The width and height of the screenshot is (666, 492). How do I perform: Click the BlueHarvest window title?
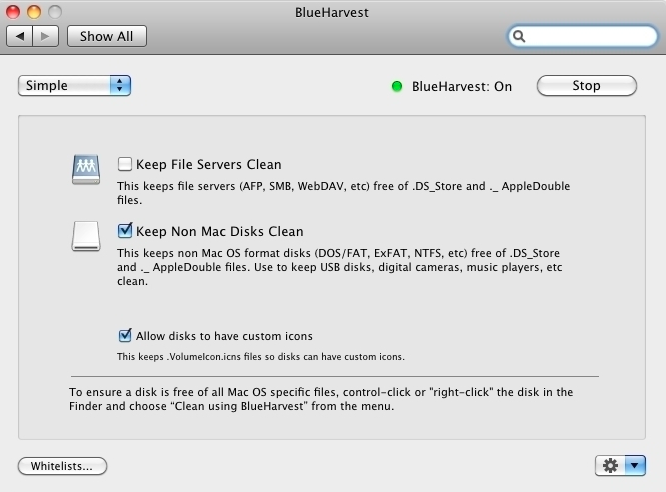point(332,12)
